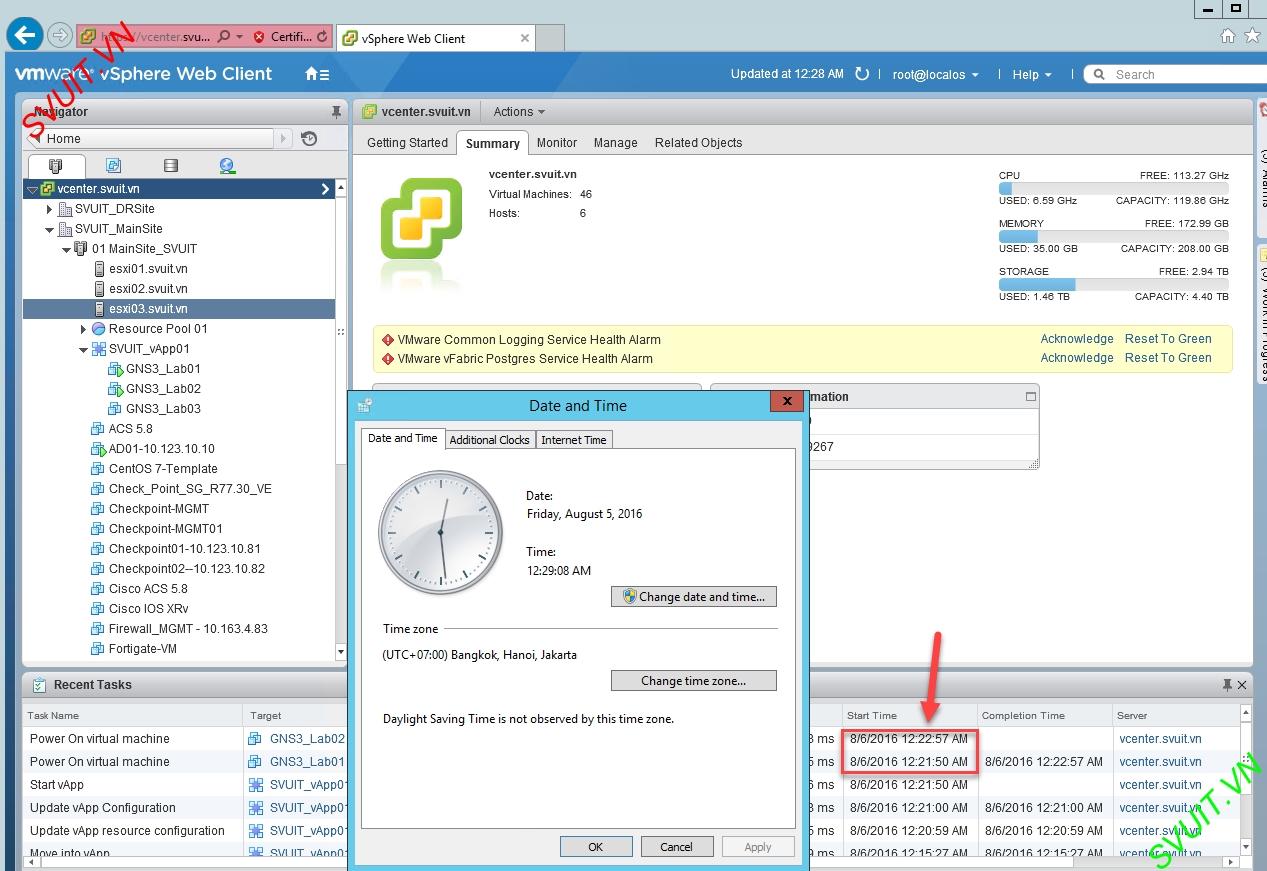Viewport: 1267px width, 871px height.
Task: Switch to Storage inventory icon
Action: point(171,166)
